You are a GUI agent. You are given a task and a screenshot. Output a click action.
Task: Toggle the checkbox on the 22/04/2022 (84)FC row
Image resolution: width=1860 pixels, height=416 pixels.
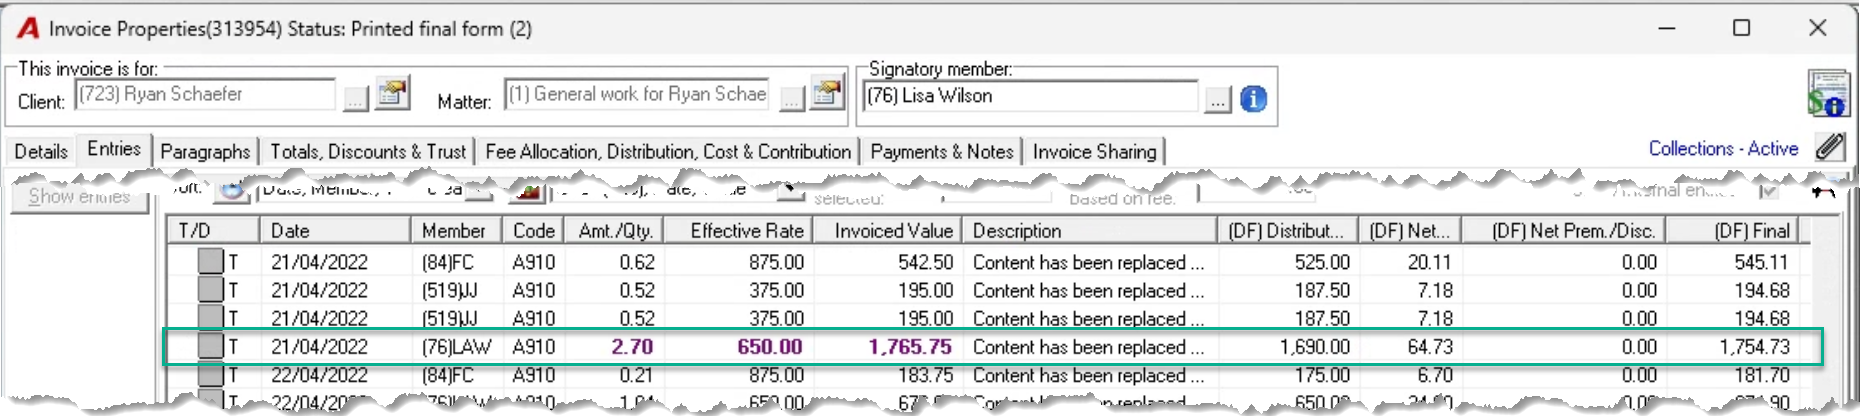tap(210, 375)
